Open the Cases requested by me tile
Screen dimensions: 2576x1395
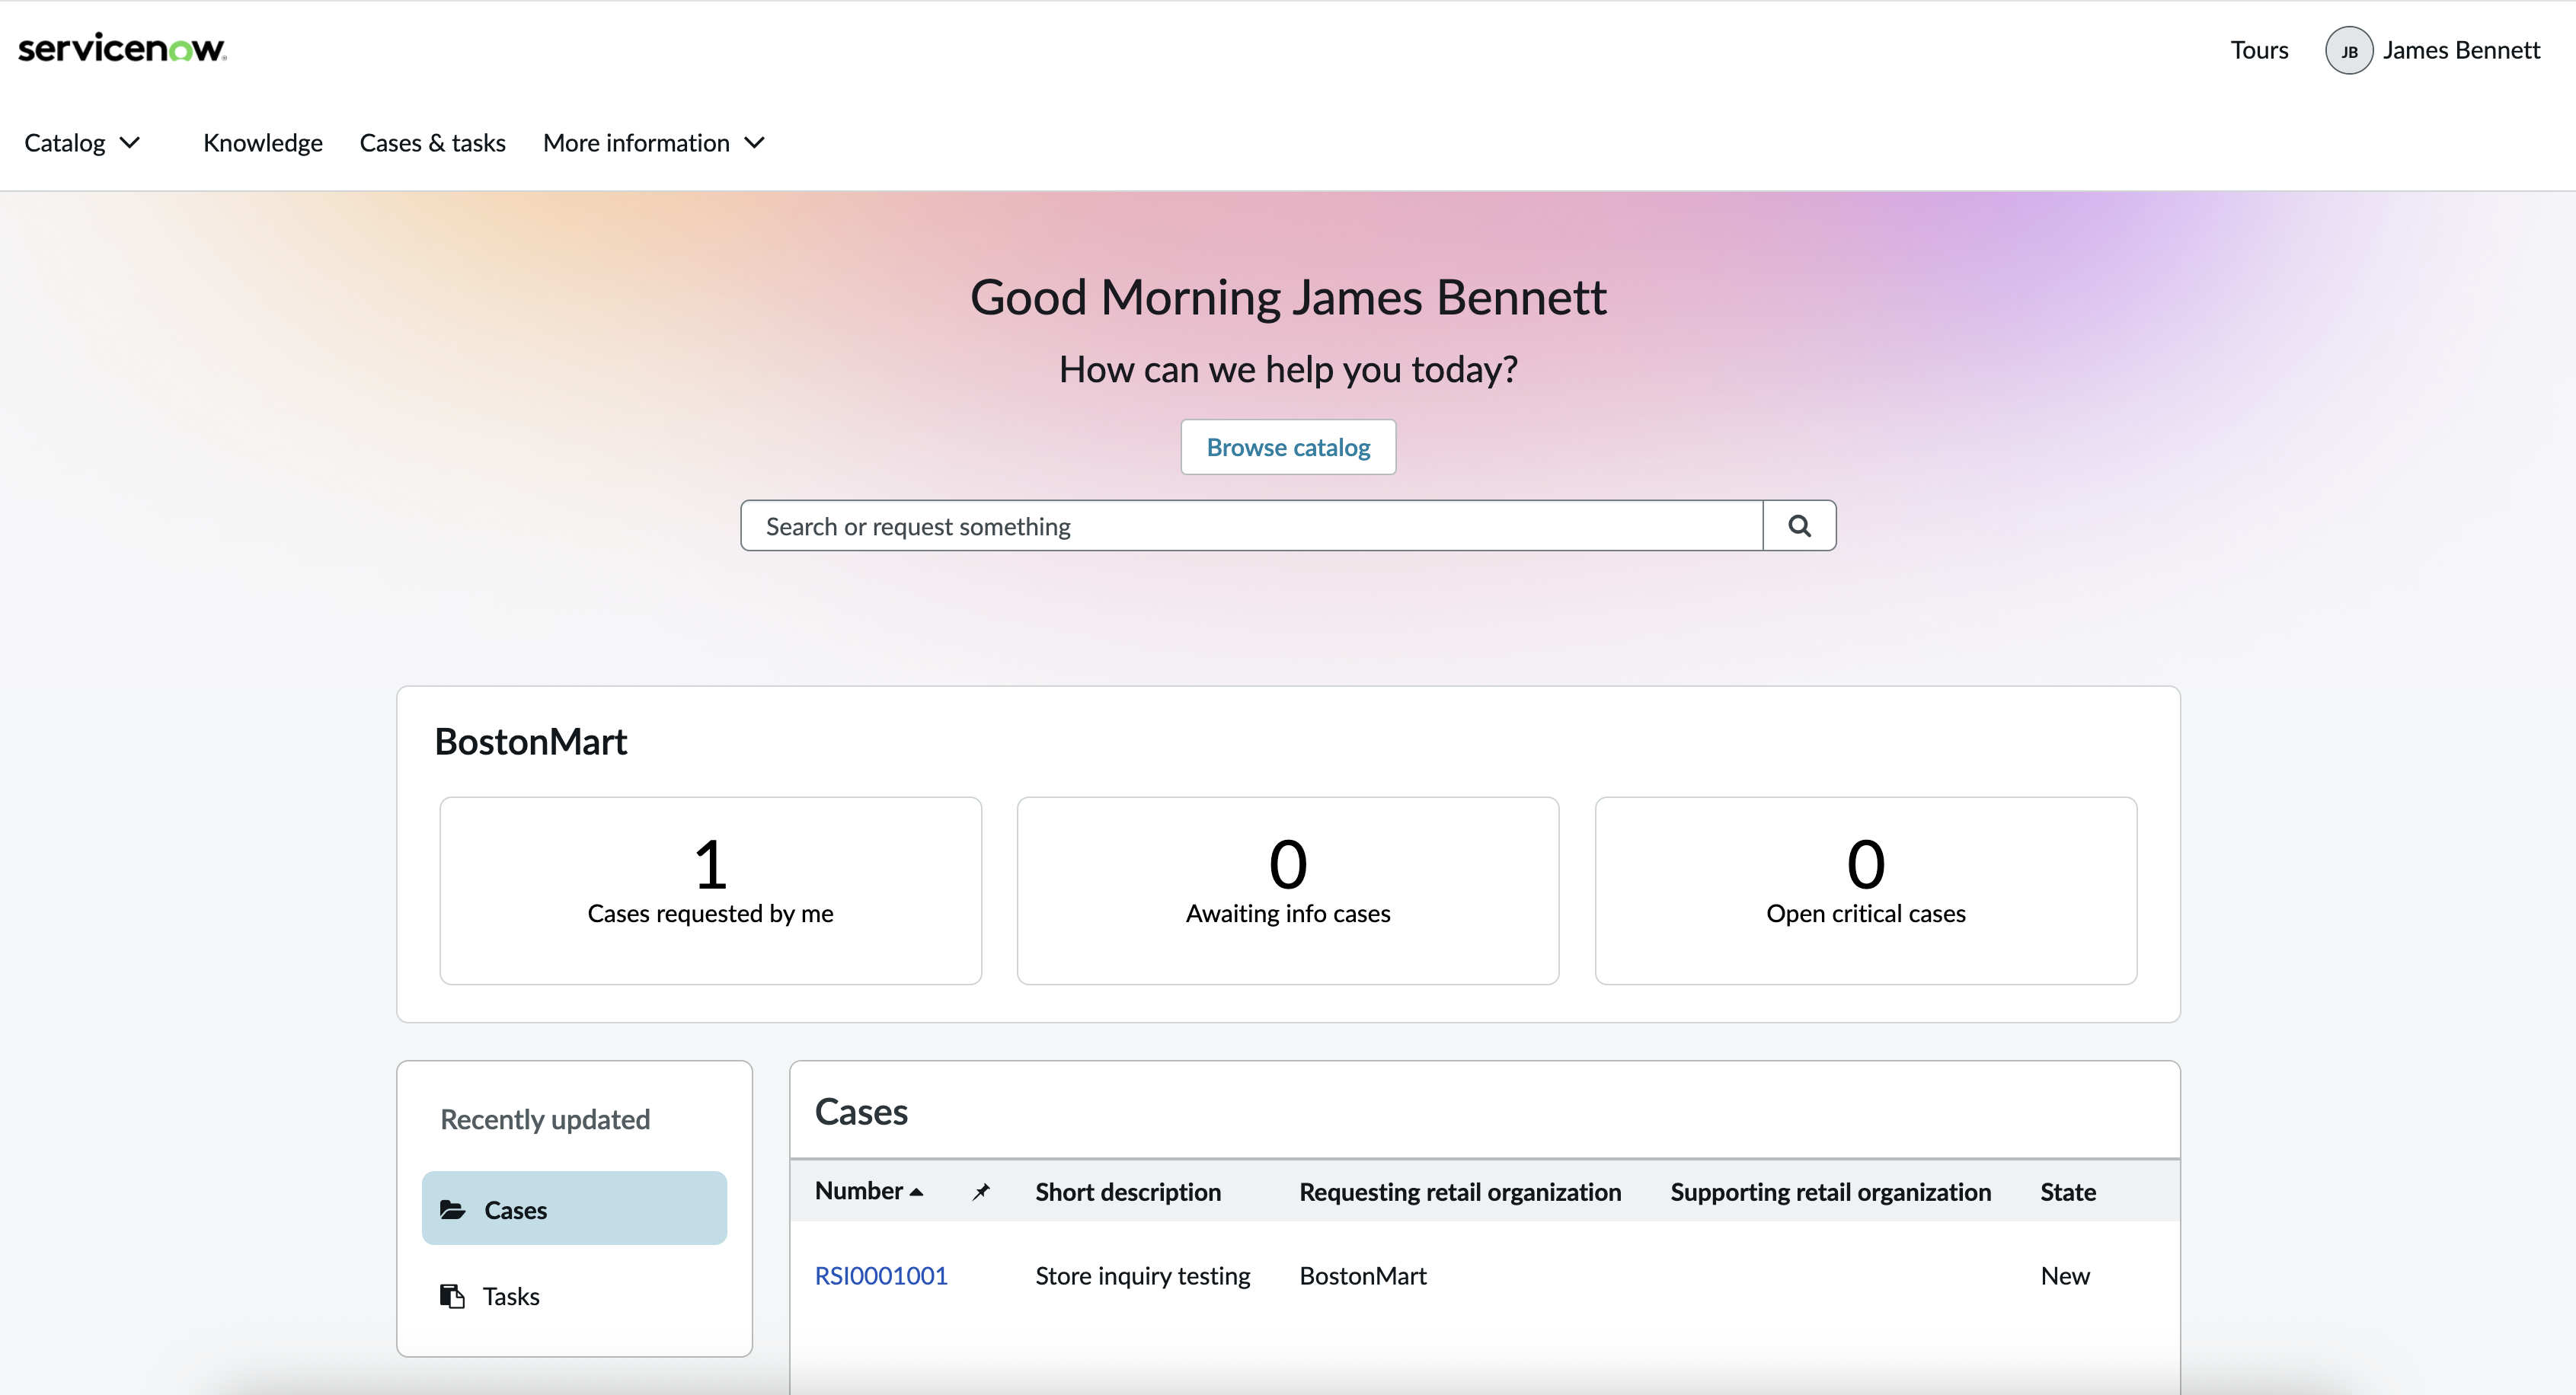click(x=710, y=890)
